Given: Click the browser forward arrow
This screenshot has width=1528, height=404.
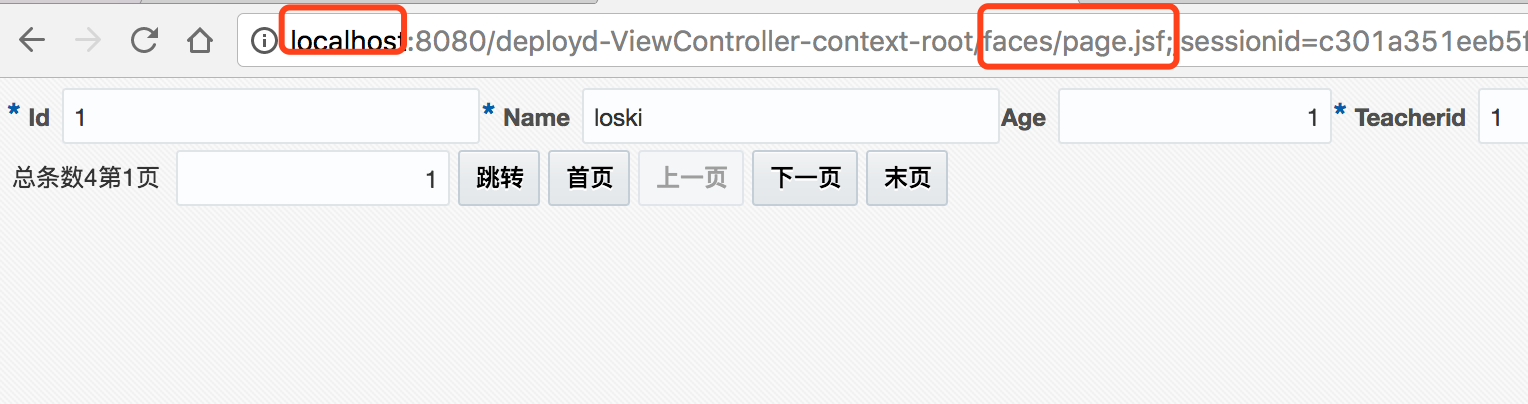Looking at the screenshot, I should [x=89, y=40].
